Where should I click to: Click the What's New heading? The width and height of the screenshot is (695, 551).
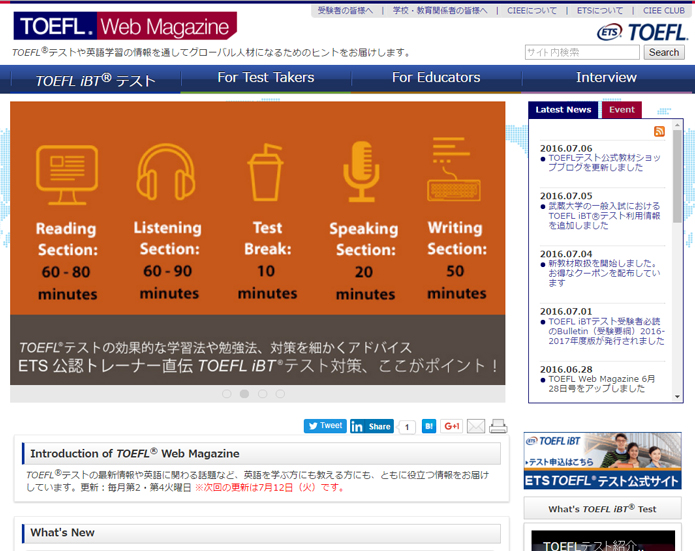[x=62, y=532]
